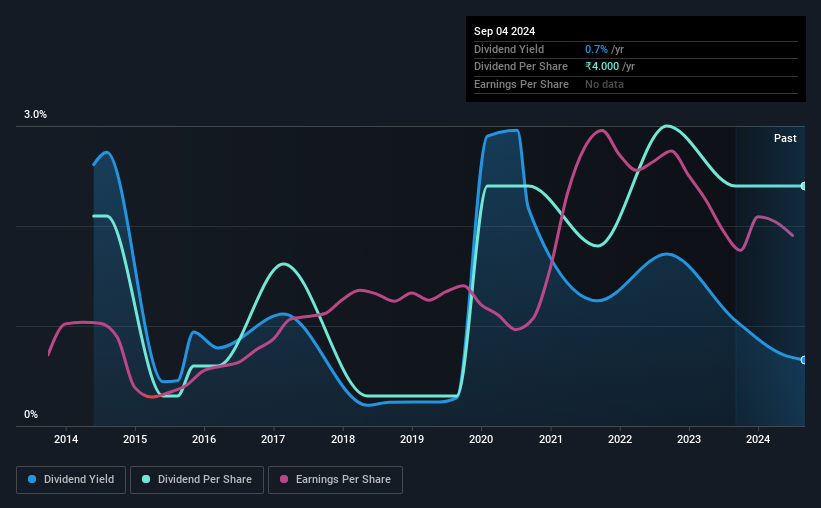This screenshot has height=508, width=821.
Task: Click the 2020 x-axis label
Action: (481, 439)
